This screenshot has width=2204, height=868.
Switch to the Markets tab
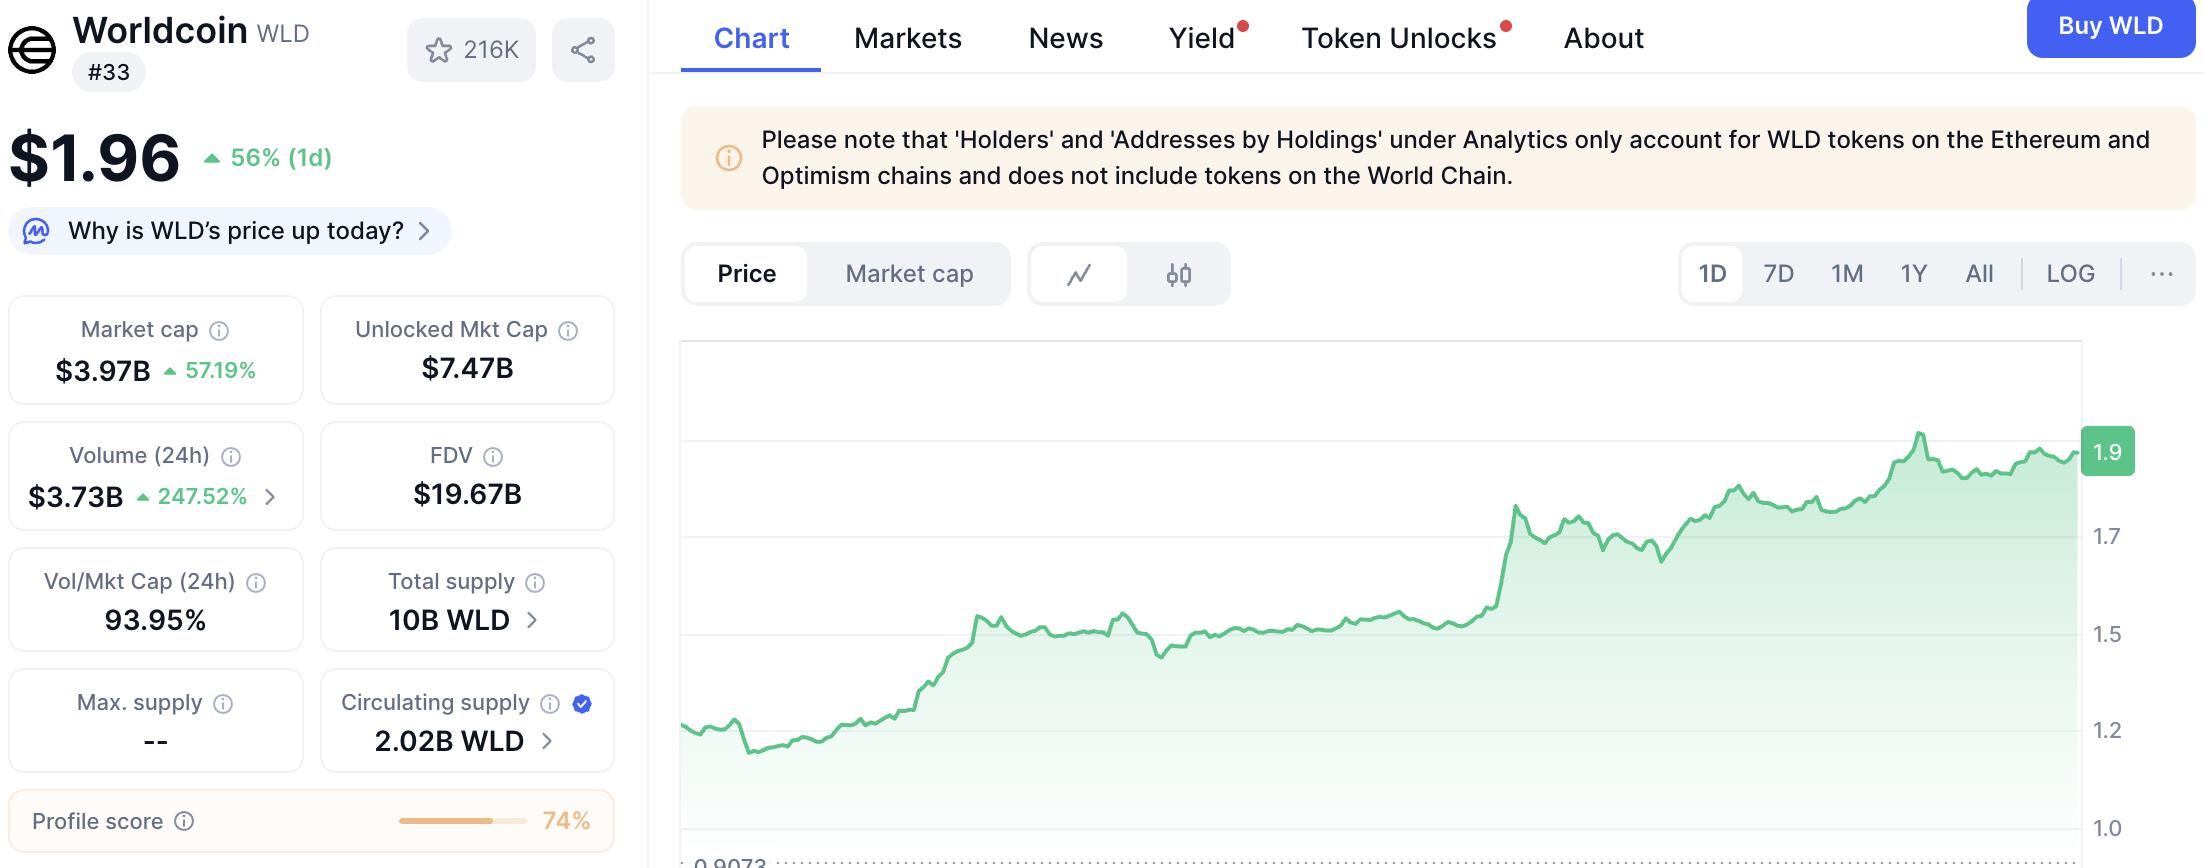(x=907, y=38)
